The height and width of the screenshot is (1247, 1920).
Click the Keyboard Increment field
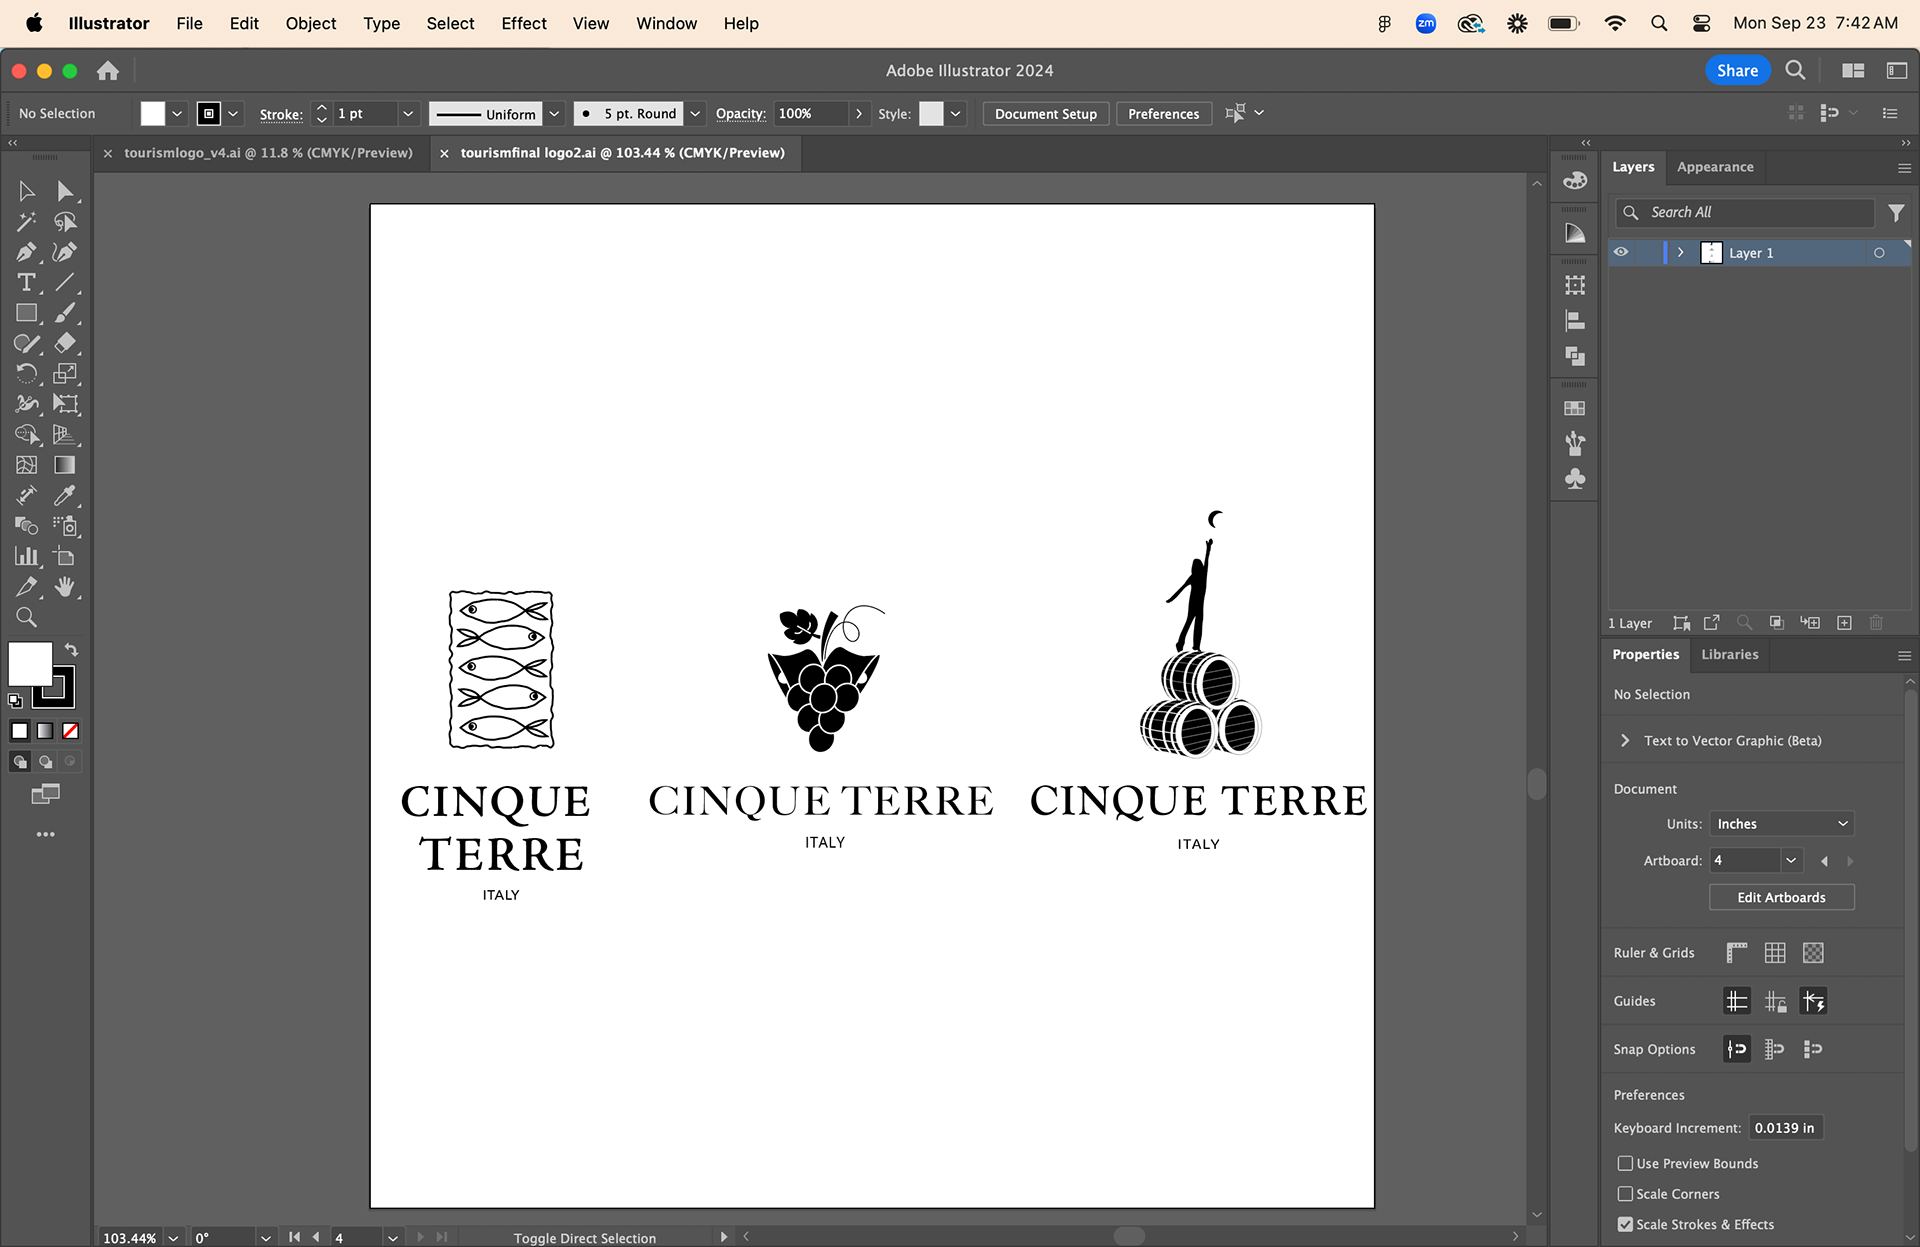[1785, 1128]
